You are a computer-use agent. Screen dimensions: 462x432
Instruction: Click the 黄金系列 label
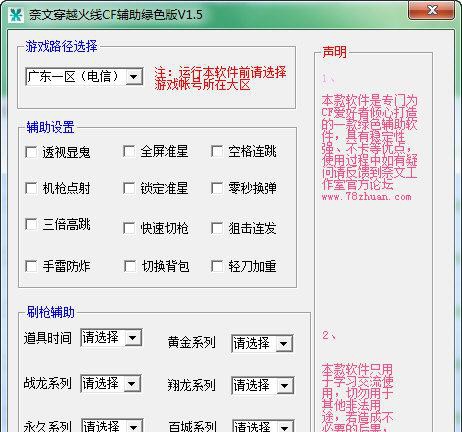[x=192, y=343]
